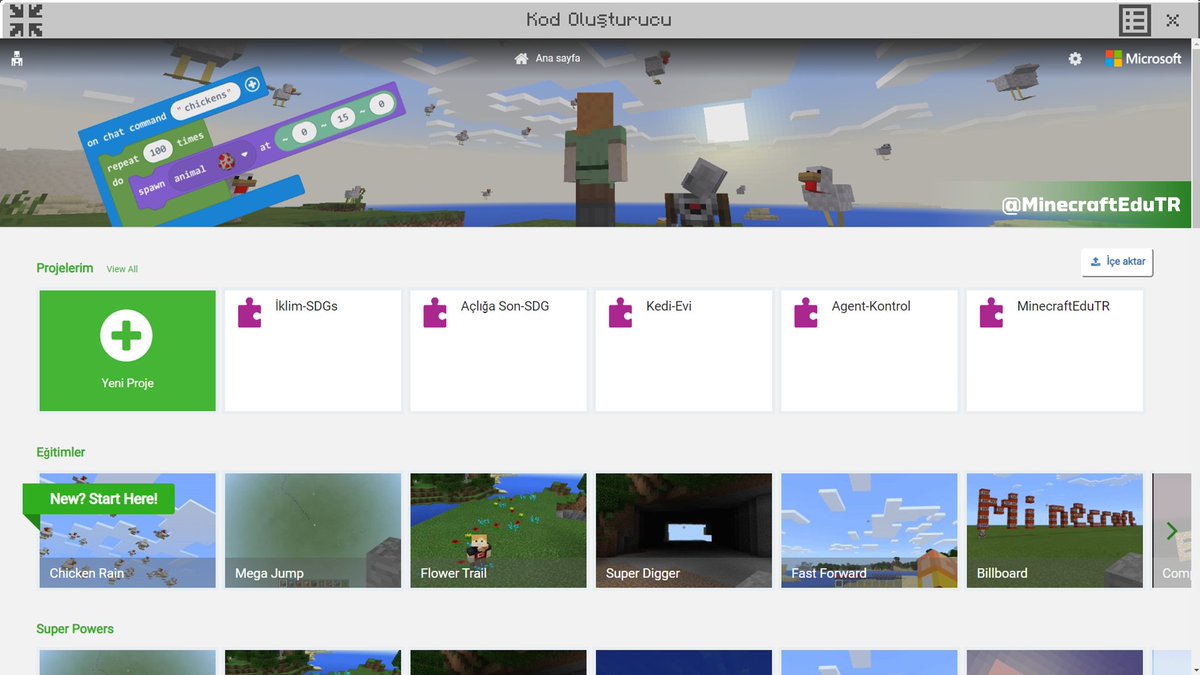Open the Kedi-Evi project
This screenshot has width=1200, height=675.
point(684,351)
